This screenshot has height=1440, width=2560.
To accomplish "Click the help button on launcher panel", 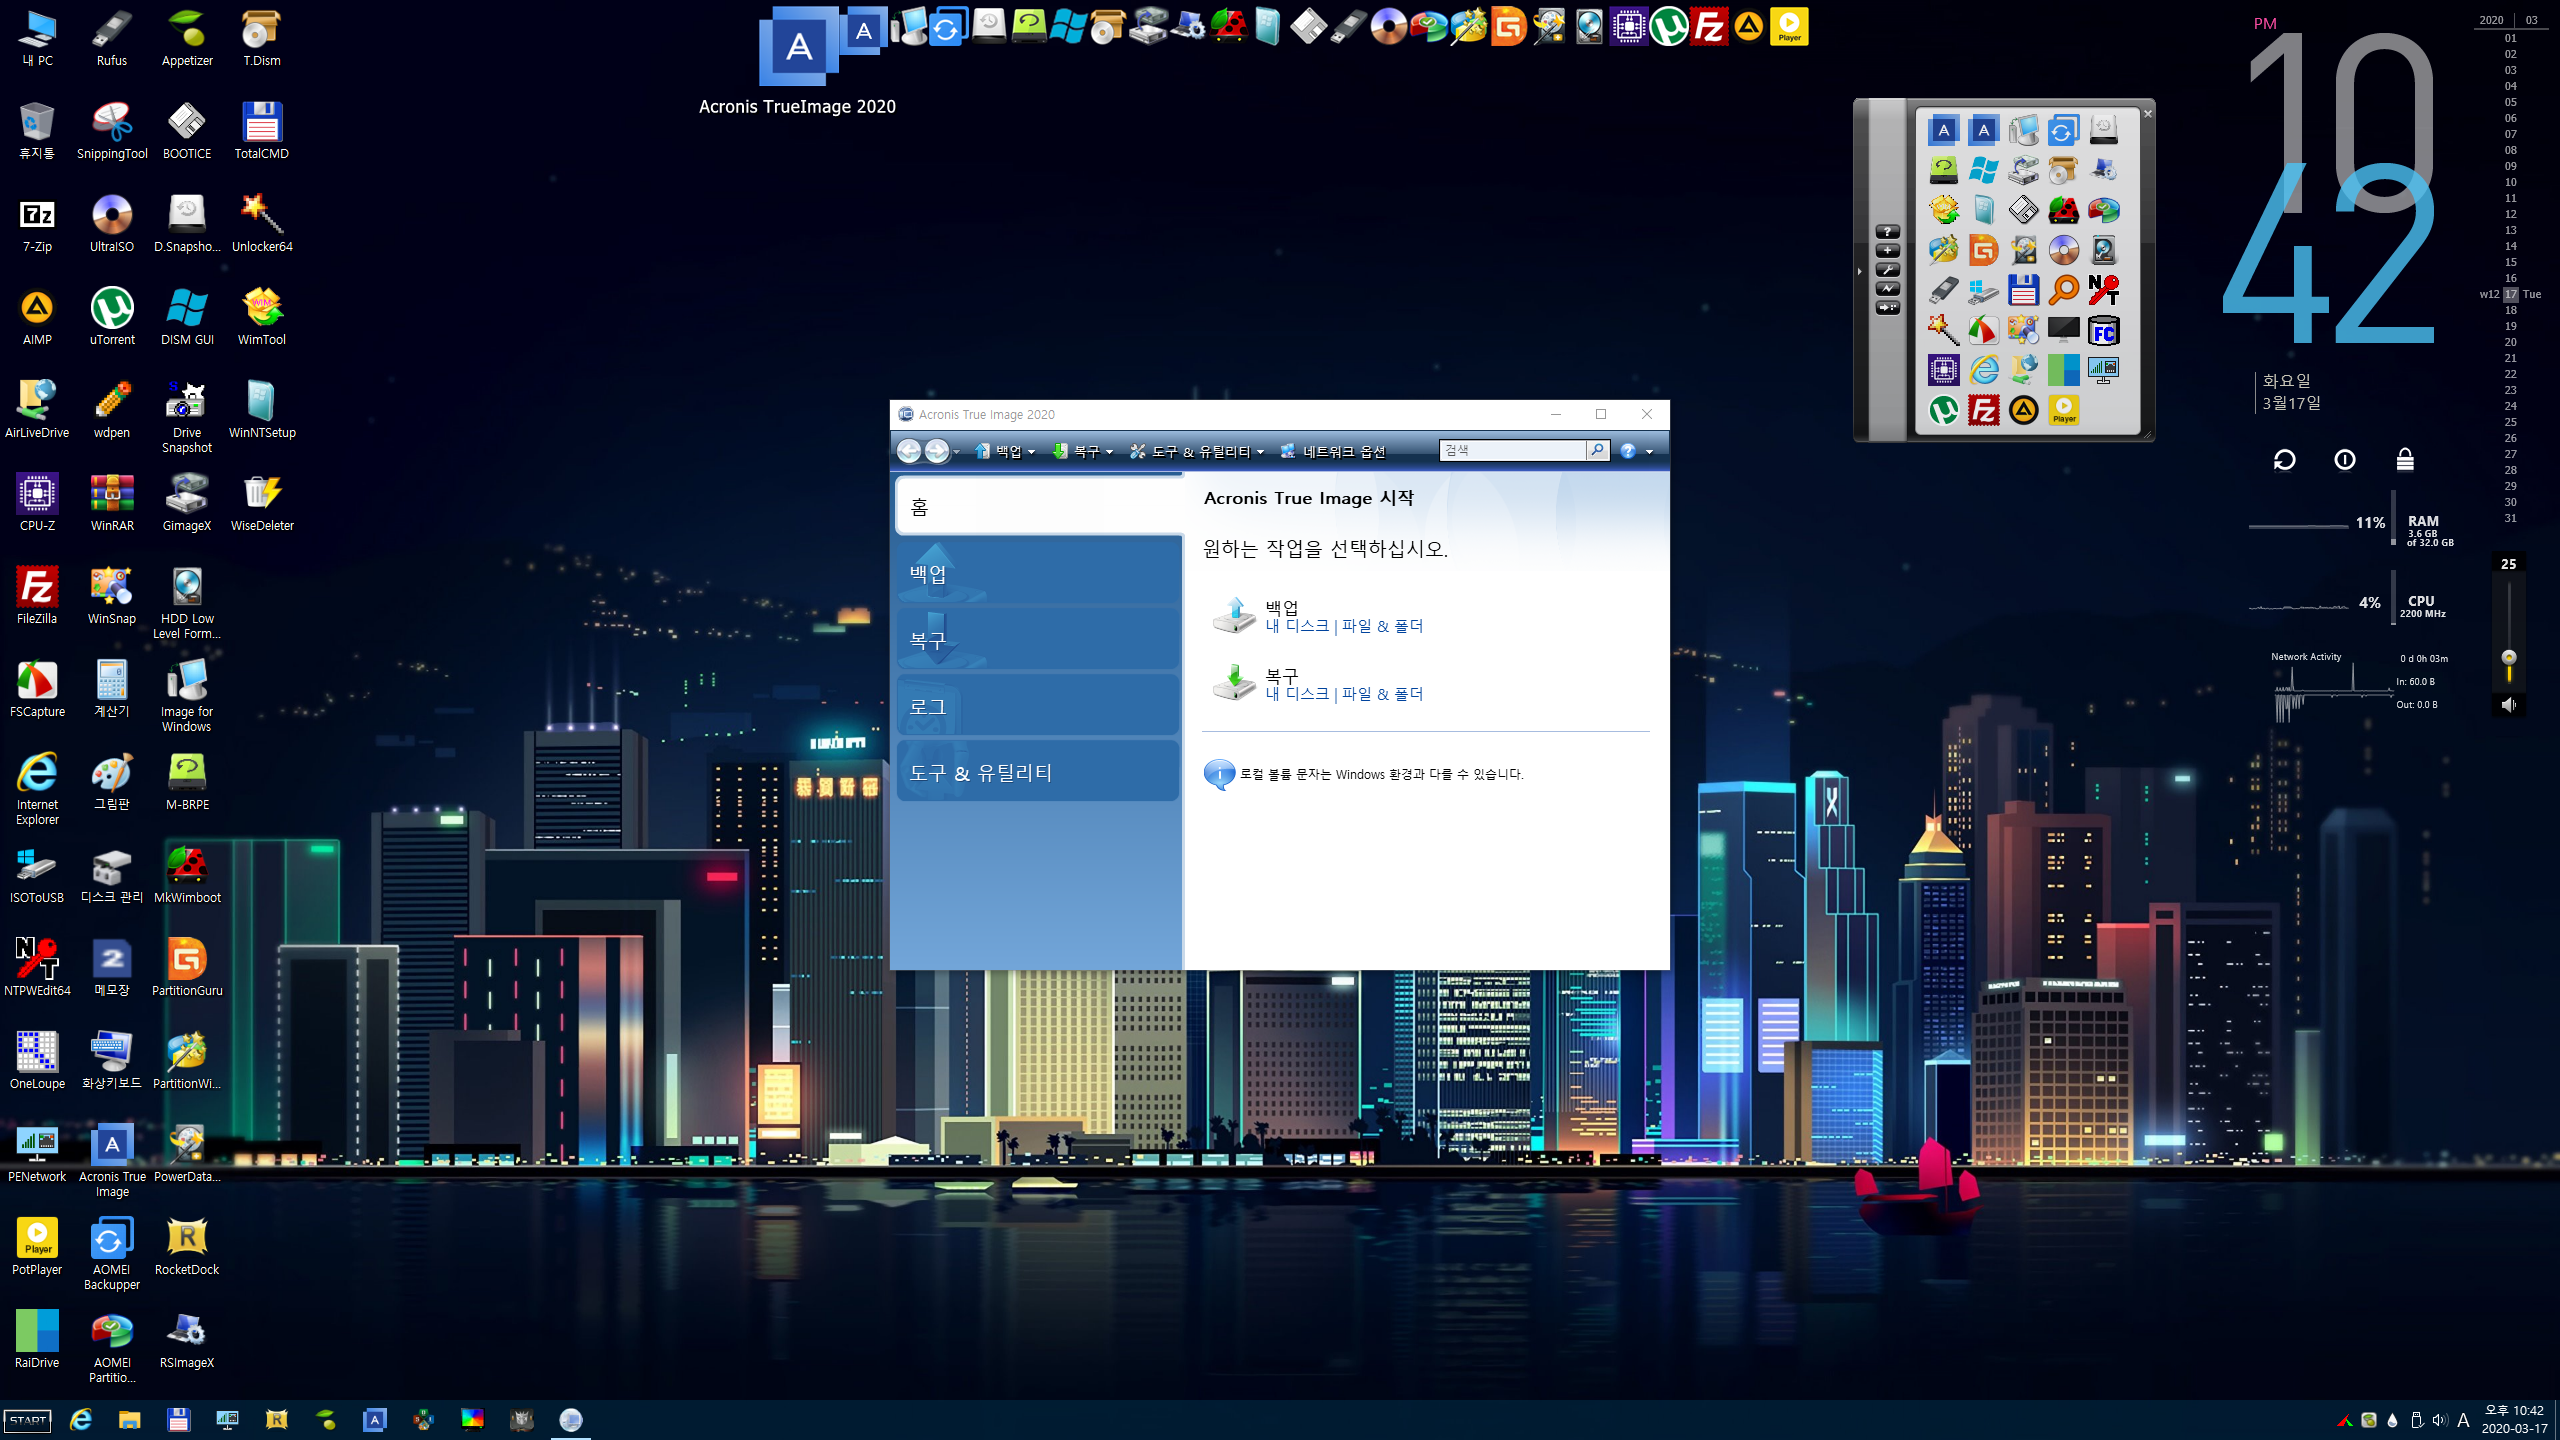I will point(1887,232).
